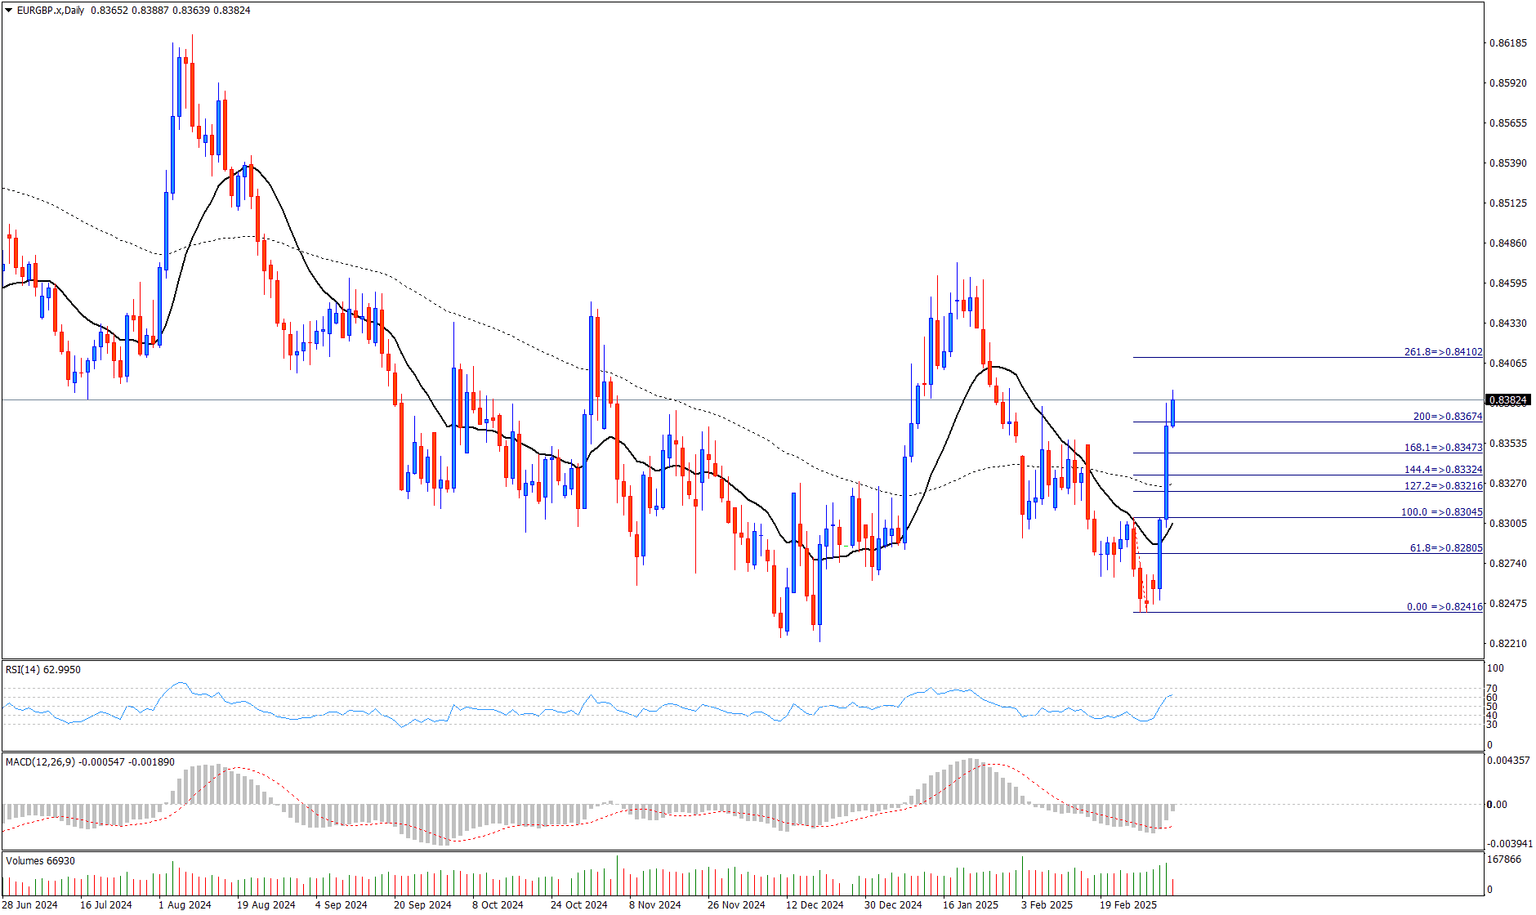Click the 19 Aug 2024 date label
Screen dimensions: 1536x915
[x=266, y=905]
